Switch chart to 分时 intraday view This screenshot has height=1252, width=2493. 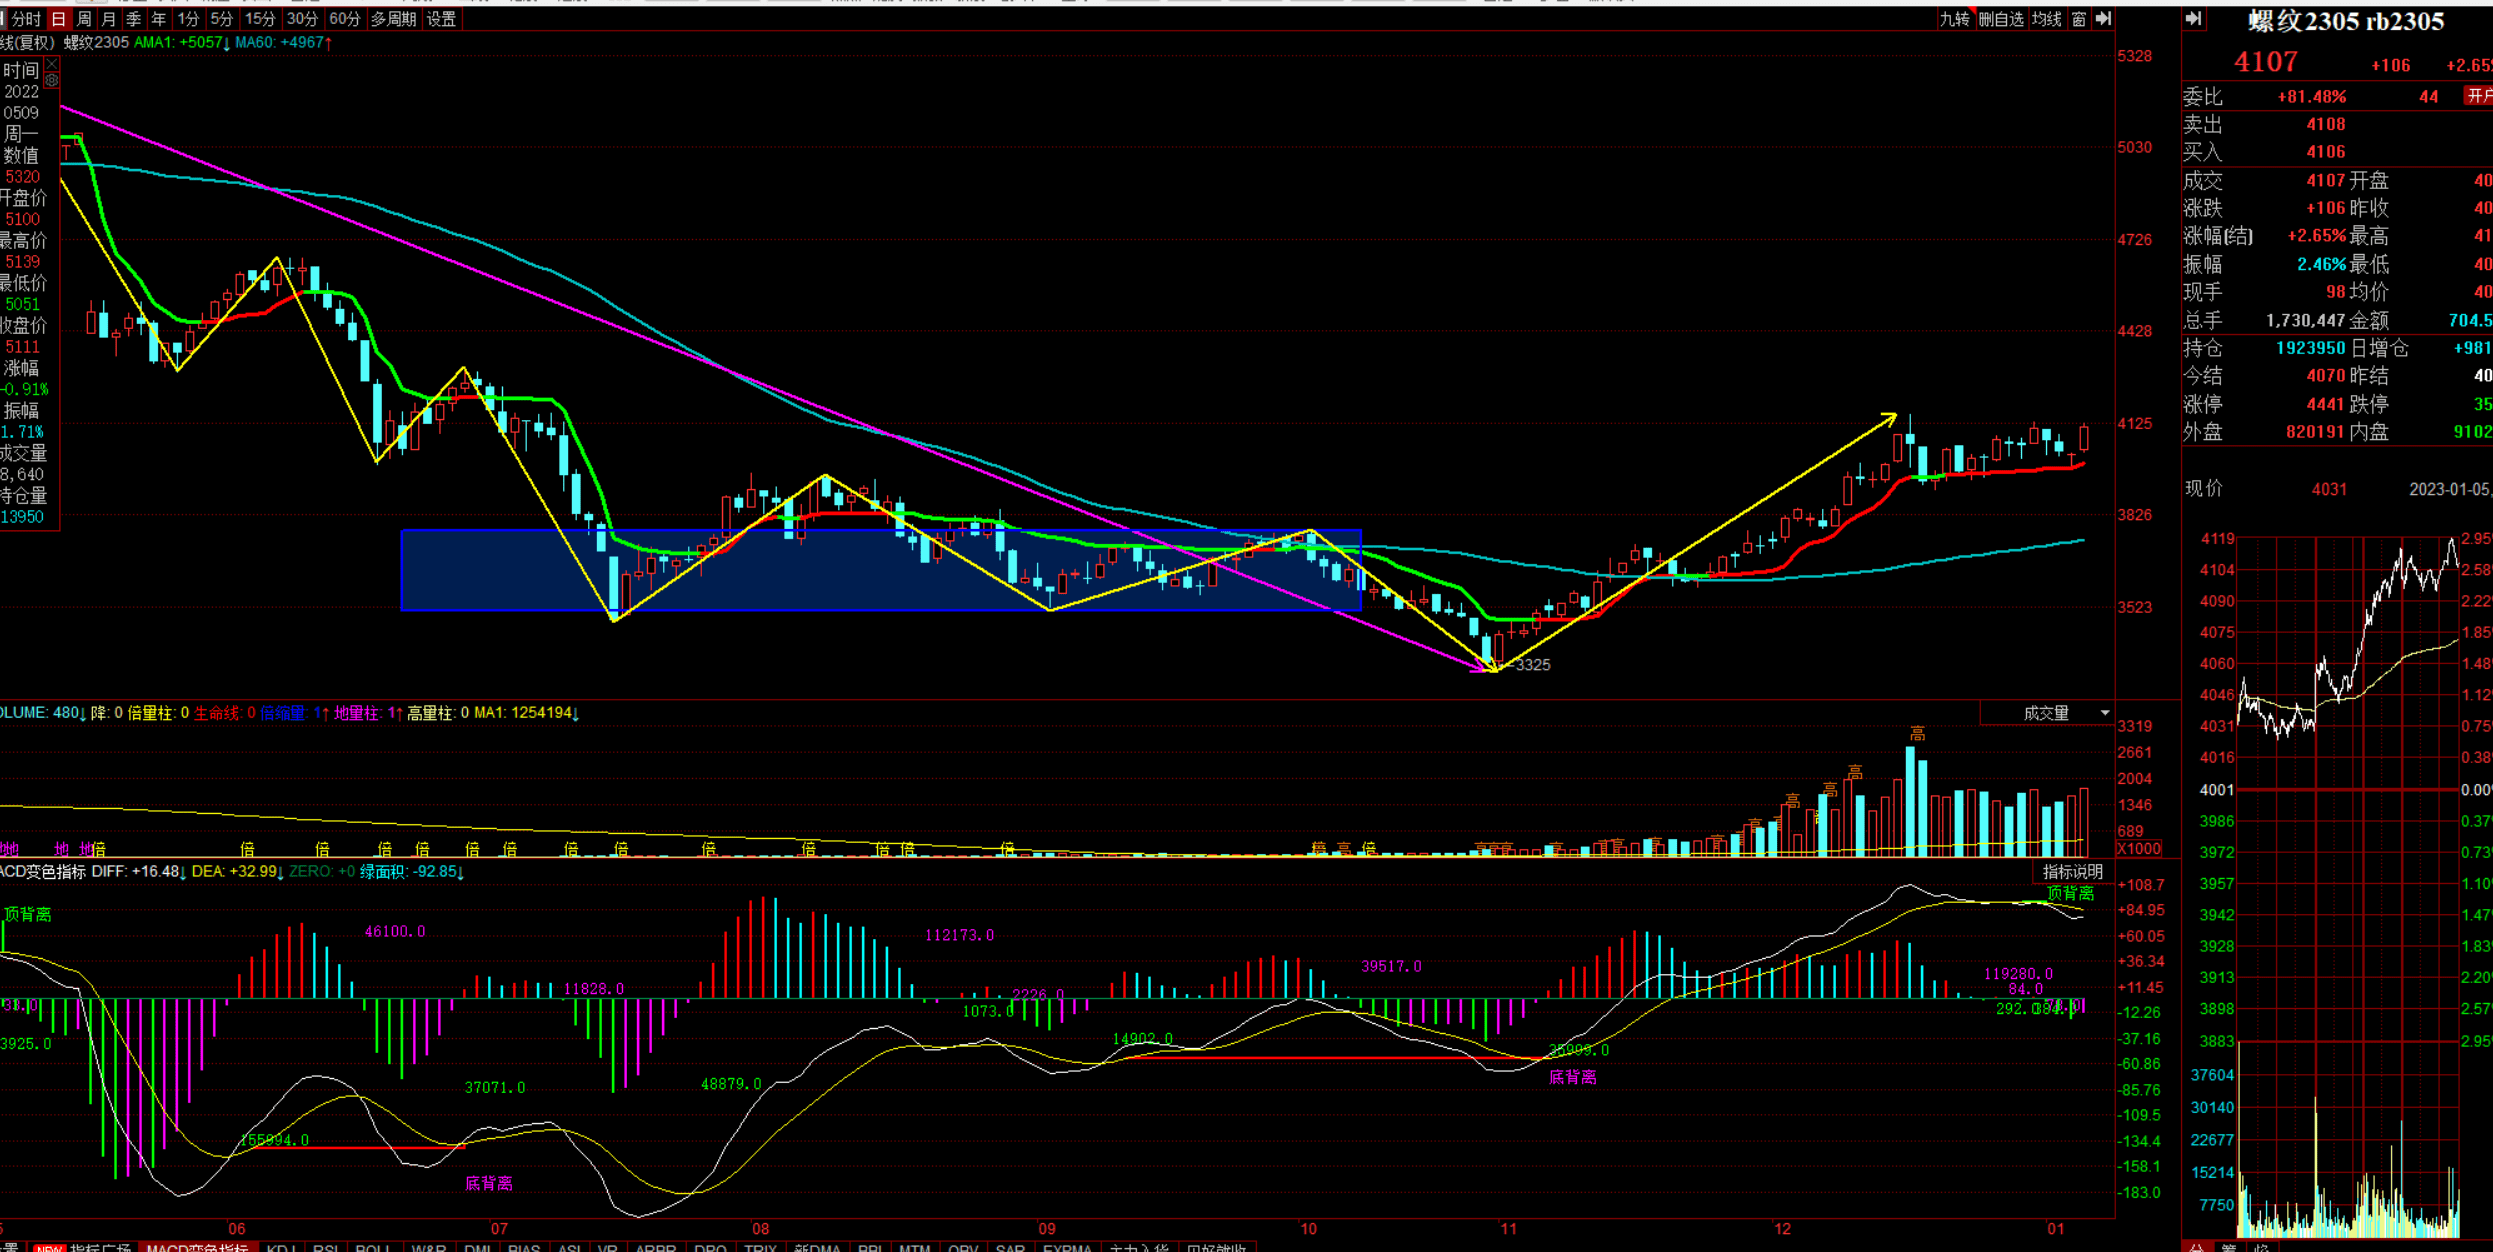[x=26, y=19]
